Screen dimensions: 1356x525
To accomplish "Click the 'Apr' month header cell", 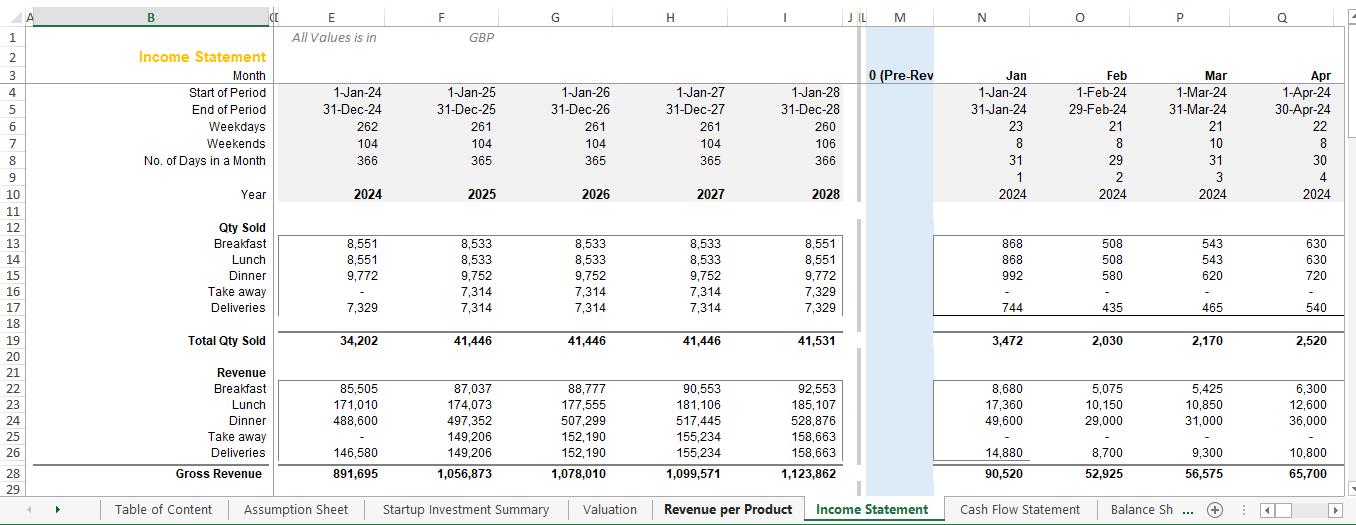I will tap(1320, 76).
